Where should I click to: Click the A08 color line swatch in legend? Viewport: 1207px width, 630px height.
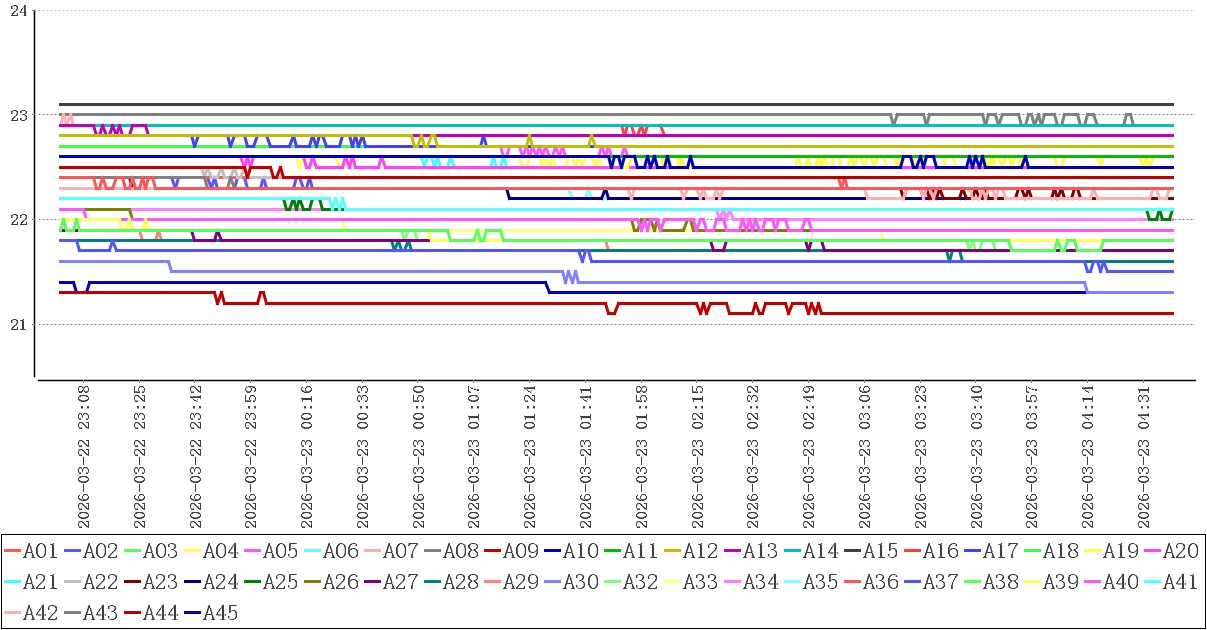(x=434, y=550)
